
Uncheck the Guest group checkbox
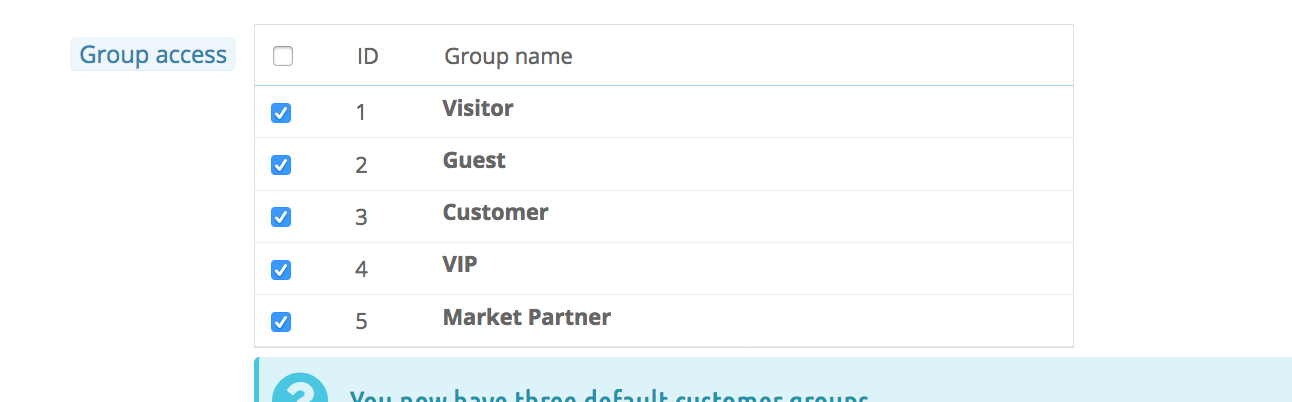[281, 165]
